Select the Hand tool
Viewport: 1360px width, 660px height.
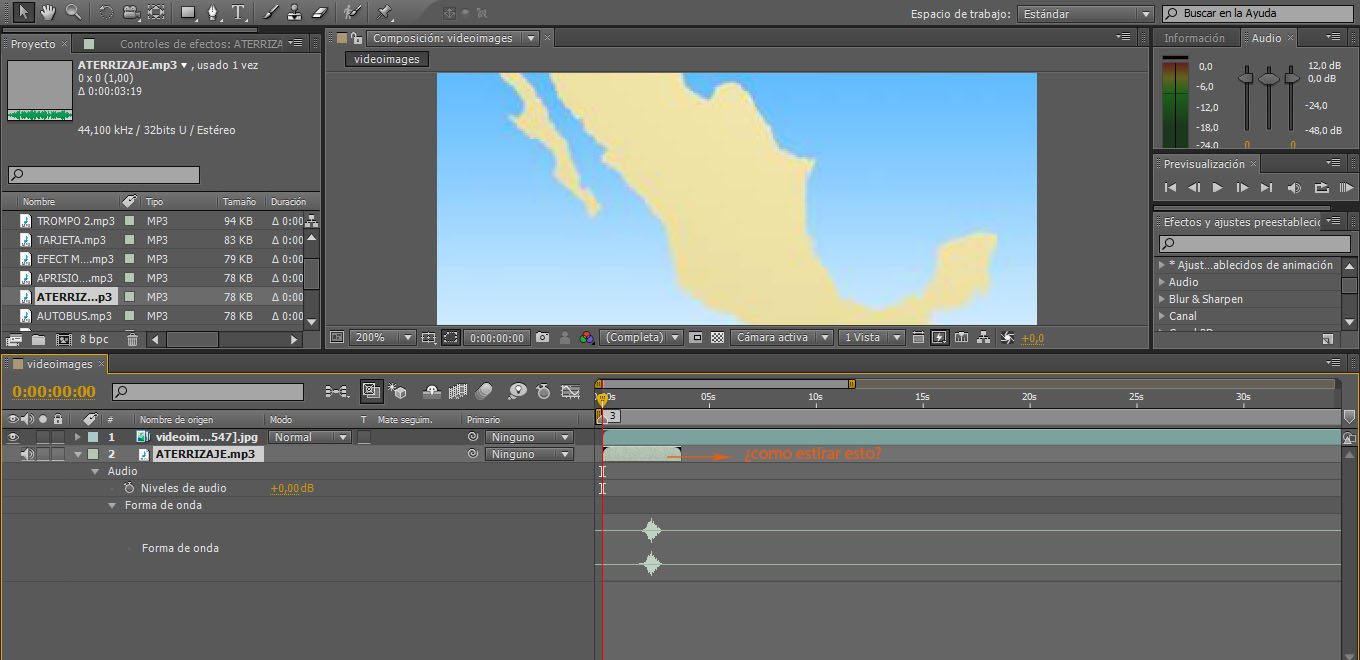(47, 12)
